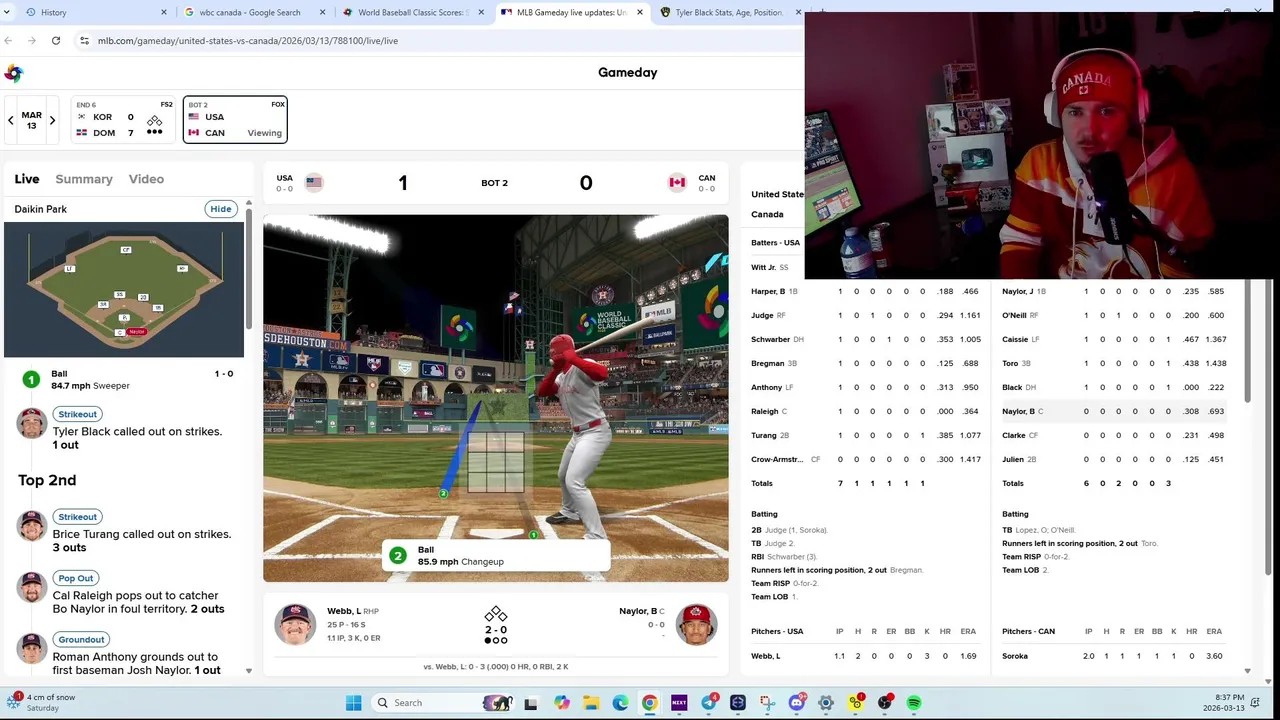This screenshot has width=1280, height=720.
Task: Close the History tab
Action: (x=164, y=12)
